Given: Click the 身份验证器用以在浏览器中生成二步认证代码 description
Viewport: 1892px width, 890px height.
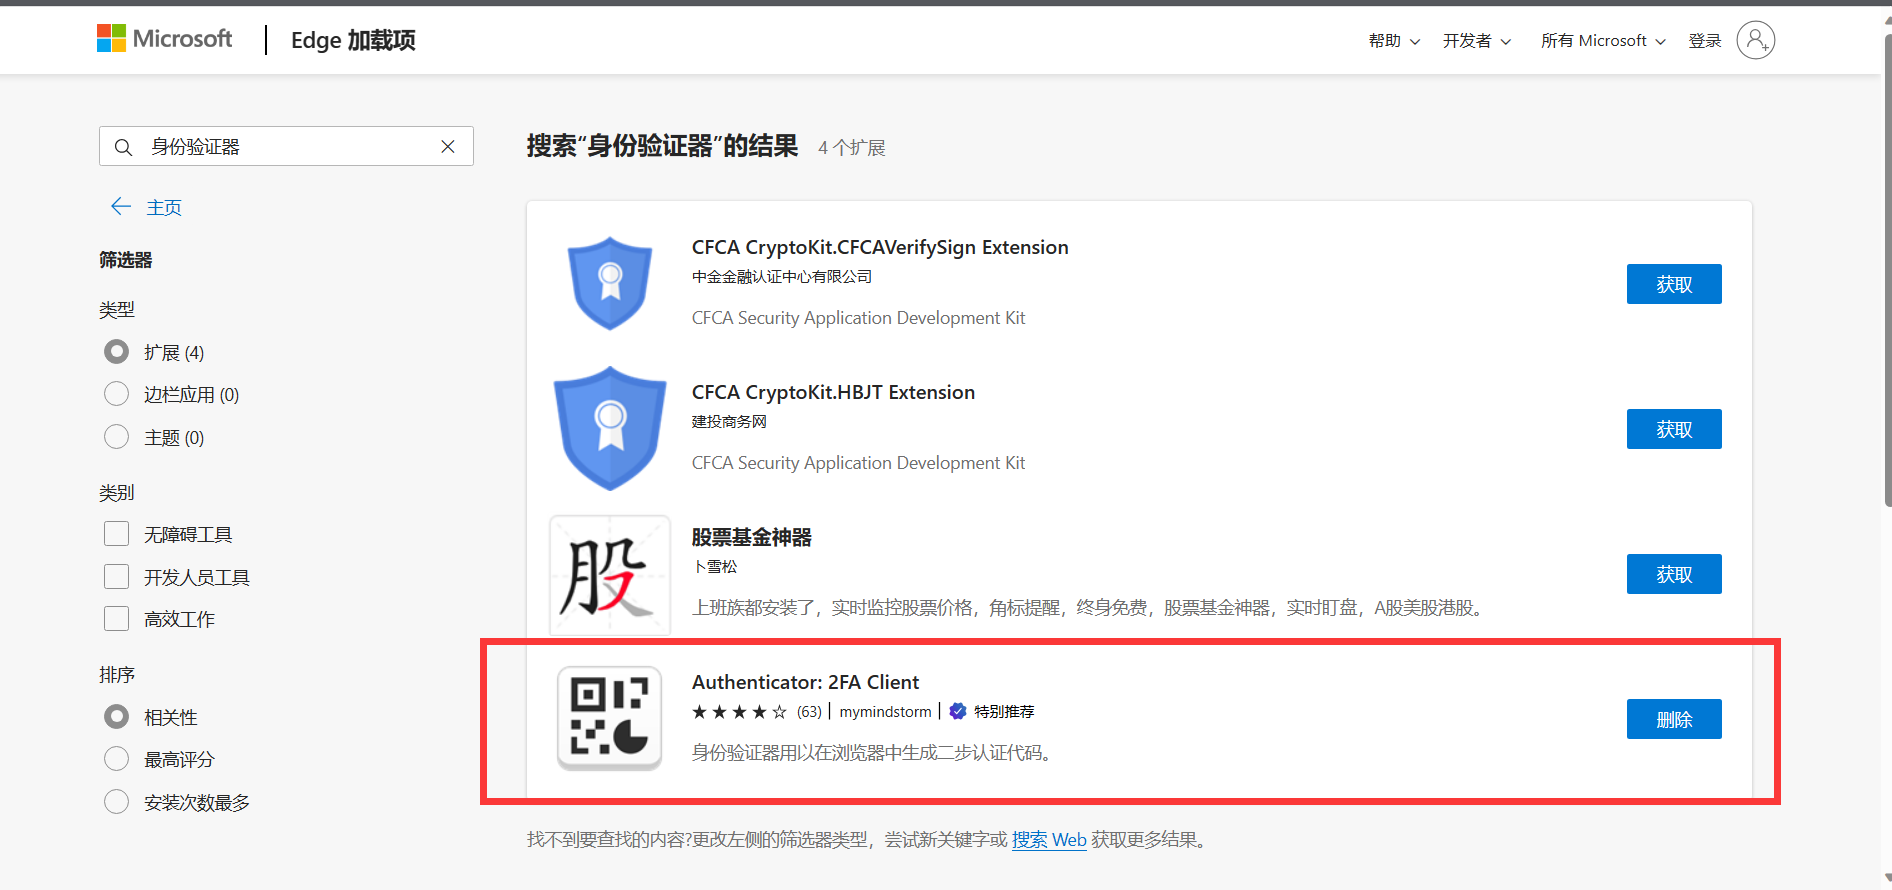Looking at the screenshot, I should click(x=872, y=753).
